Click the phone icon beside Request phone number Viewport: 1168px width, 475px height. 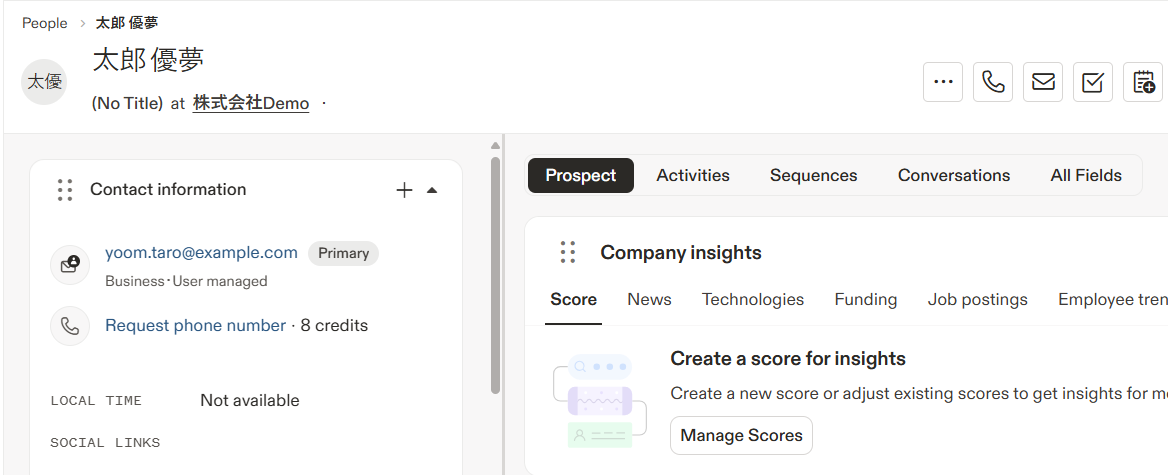(70, 326)
